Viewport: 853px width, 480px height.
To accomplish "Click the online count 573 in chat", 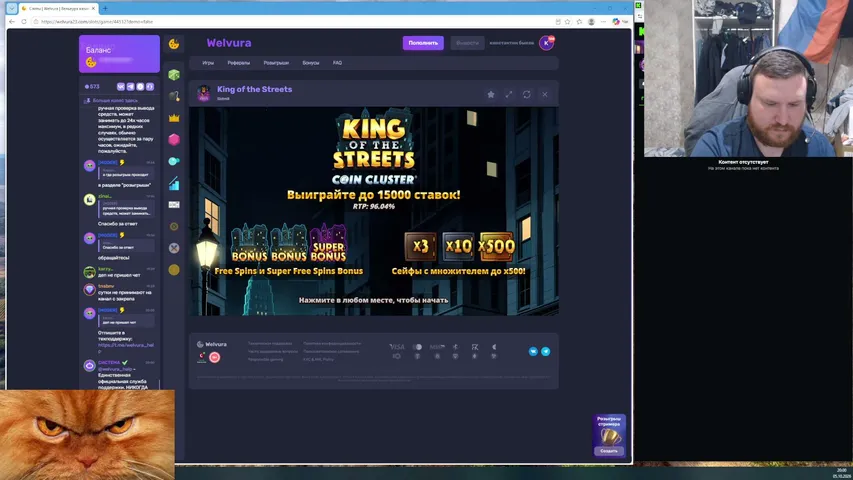I will (92, 87).
